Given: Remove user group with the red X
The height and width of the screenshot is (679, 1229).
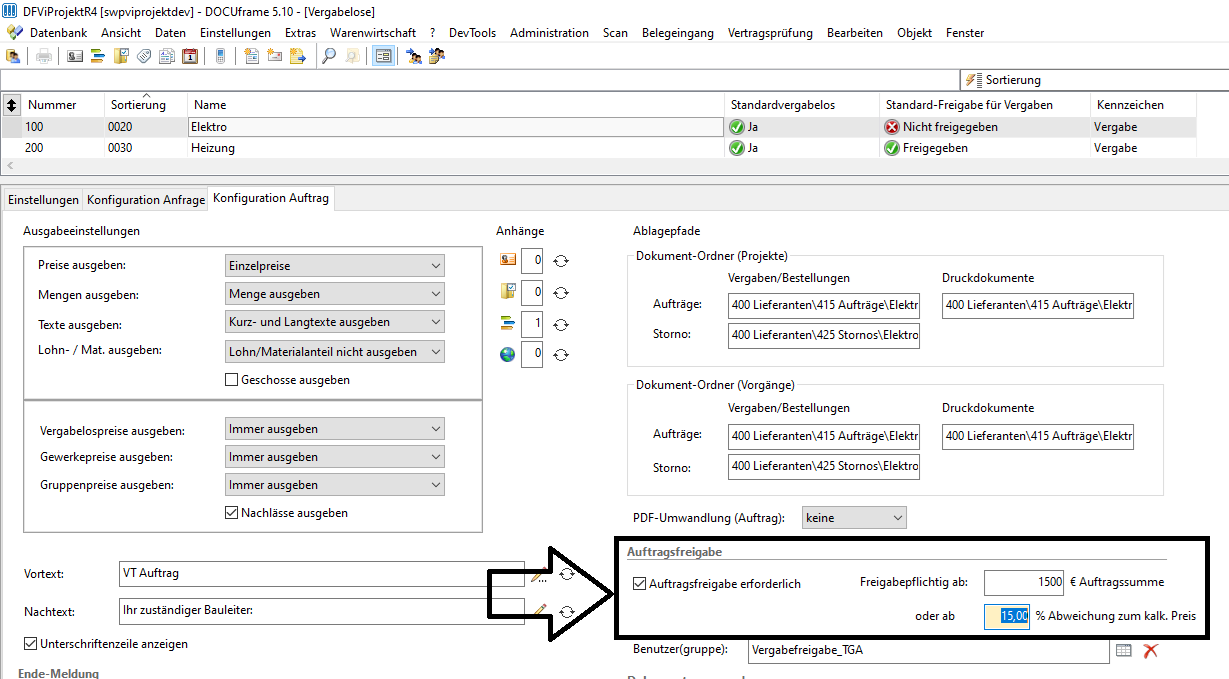Looking at the screenshot, I should click(x=1151, y=650).
